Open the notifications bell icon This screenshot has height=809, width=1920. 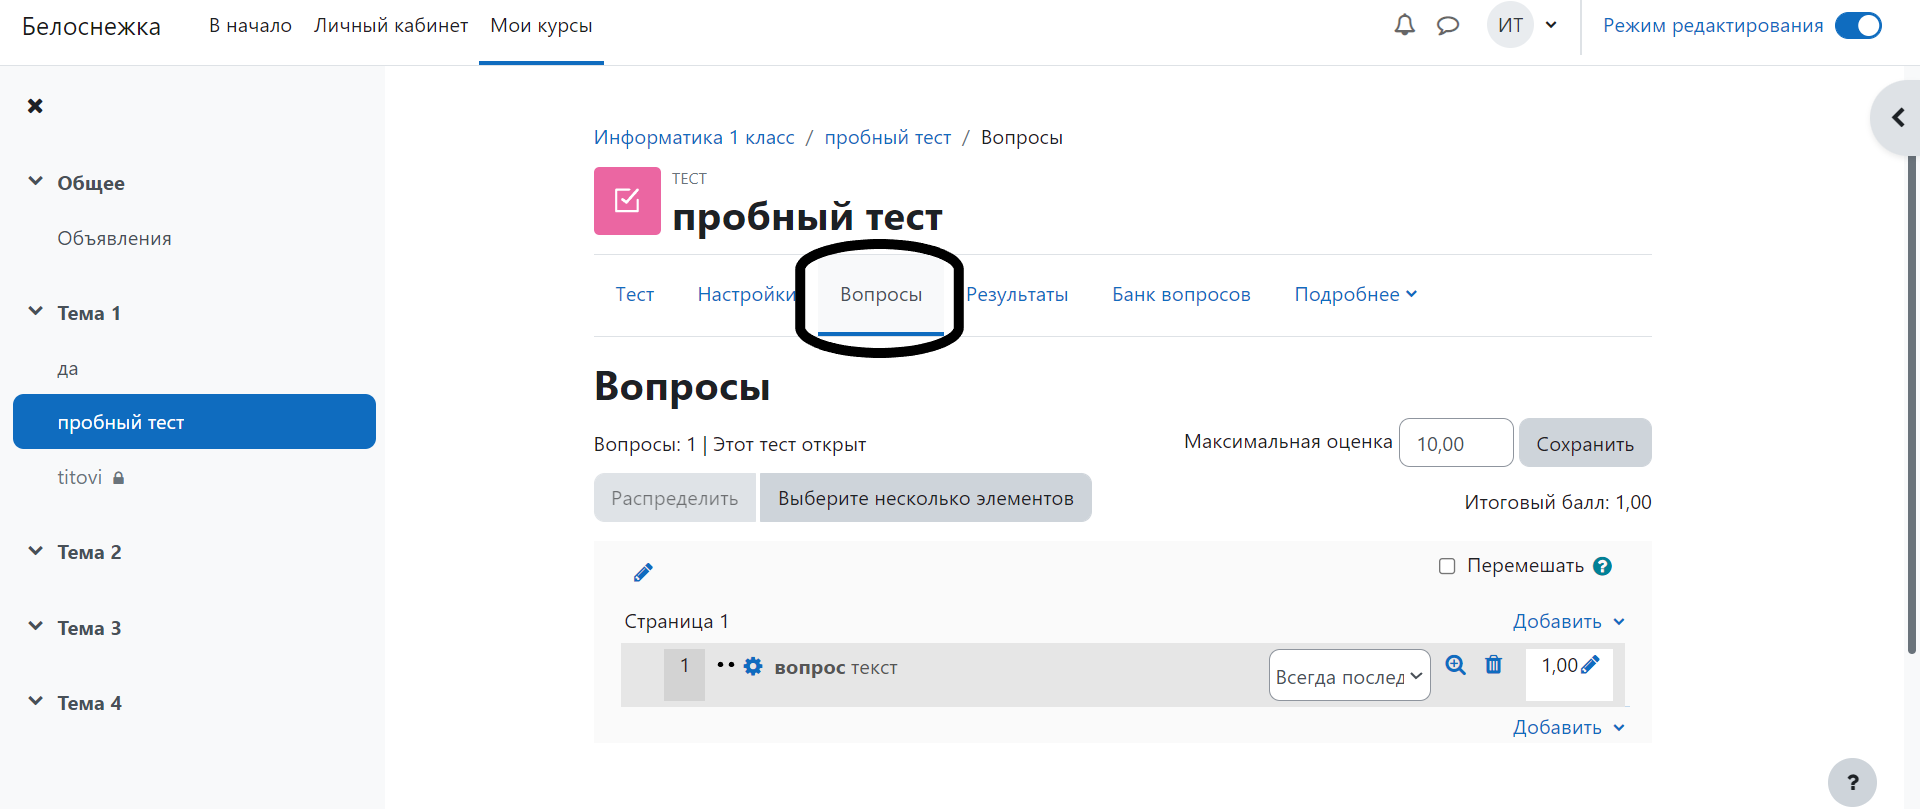click(1404, 25)
